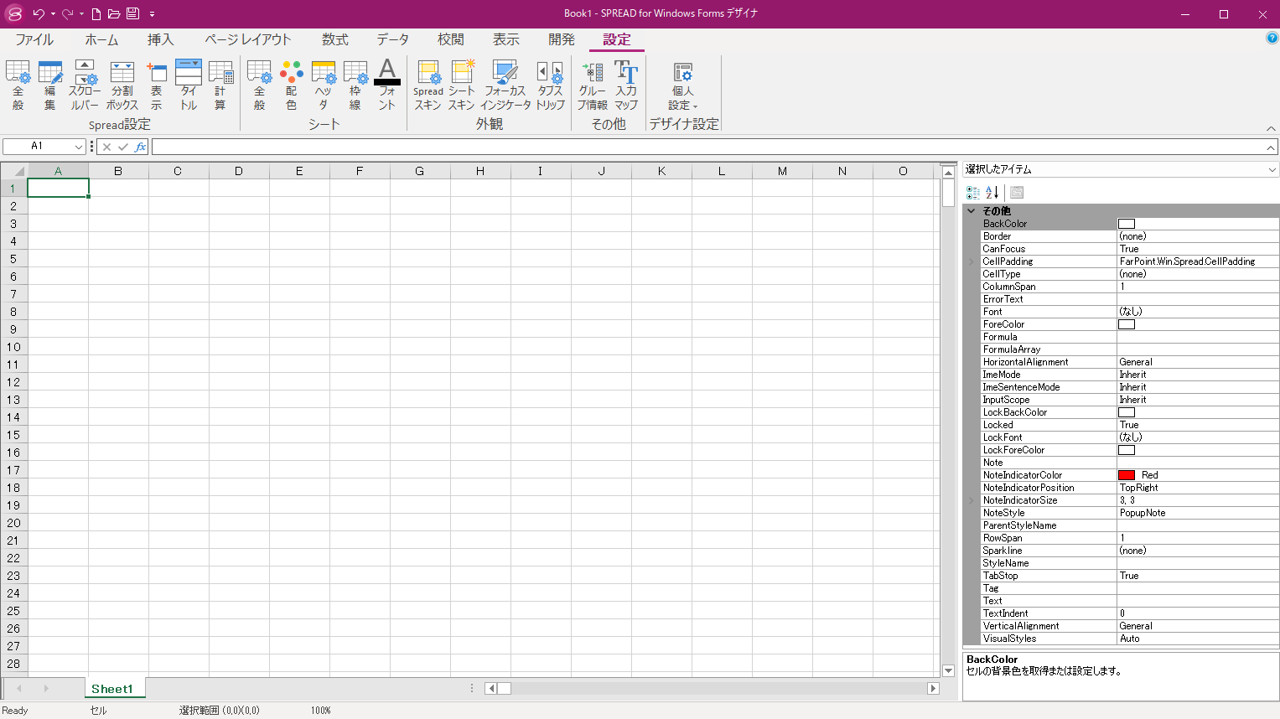This screenshot has height=719, width=1280.
Task: Open the 枠線 (gridlines) settings
Action: tap(355, 85)
